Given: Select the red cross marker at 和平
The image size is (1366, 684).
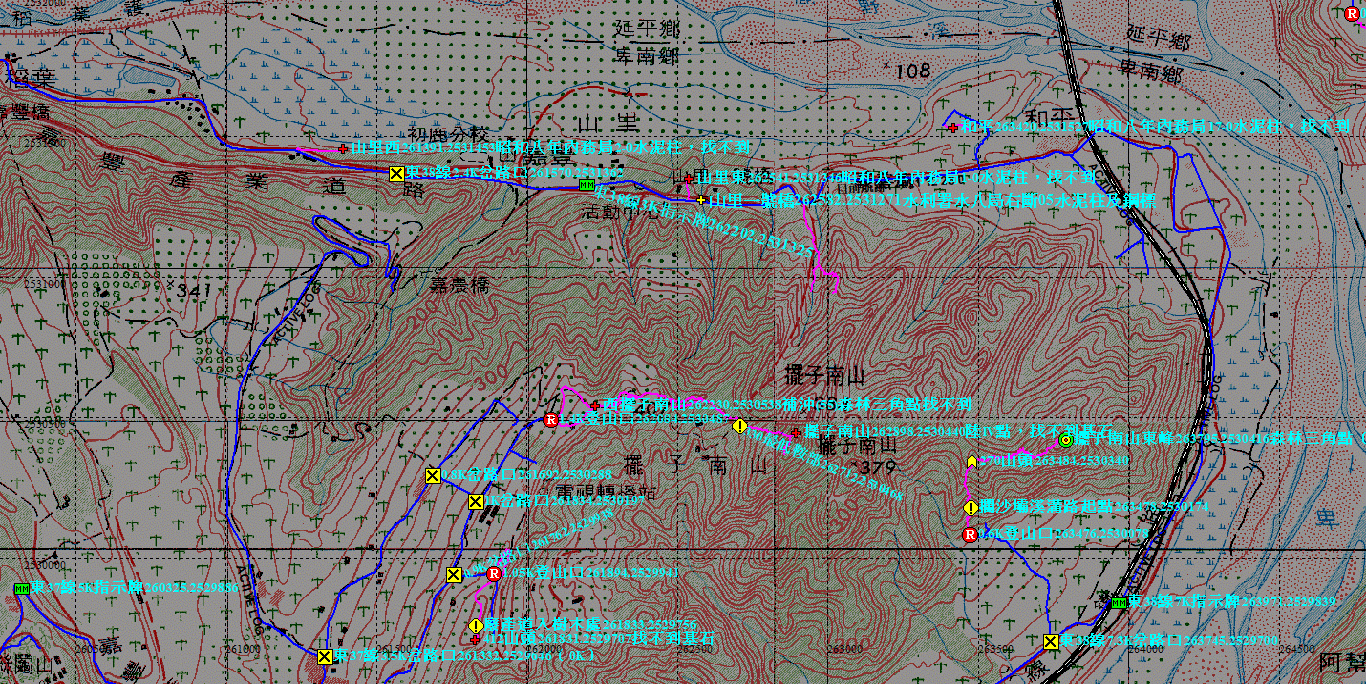Looking at the screenshot, I should (953, 127).
